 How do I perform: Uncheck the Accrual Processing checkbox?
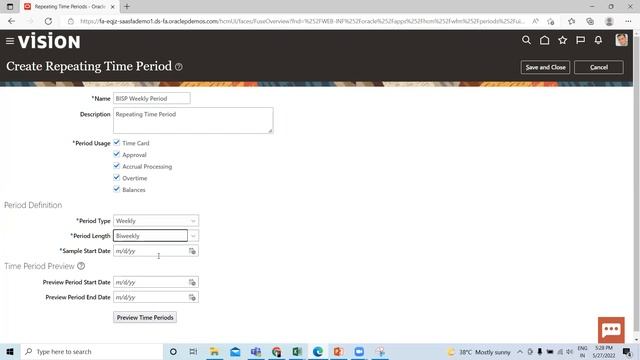[x=117, y=166]
